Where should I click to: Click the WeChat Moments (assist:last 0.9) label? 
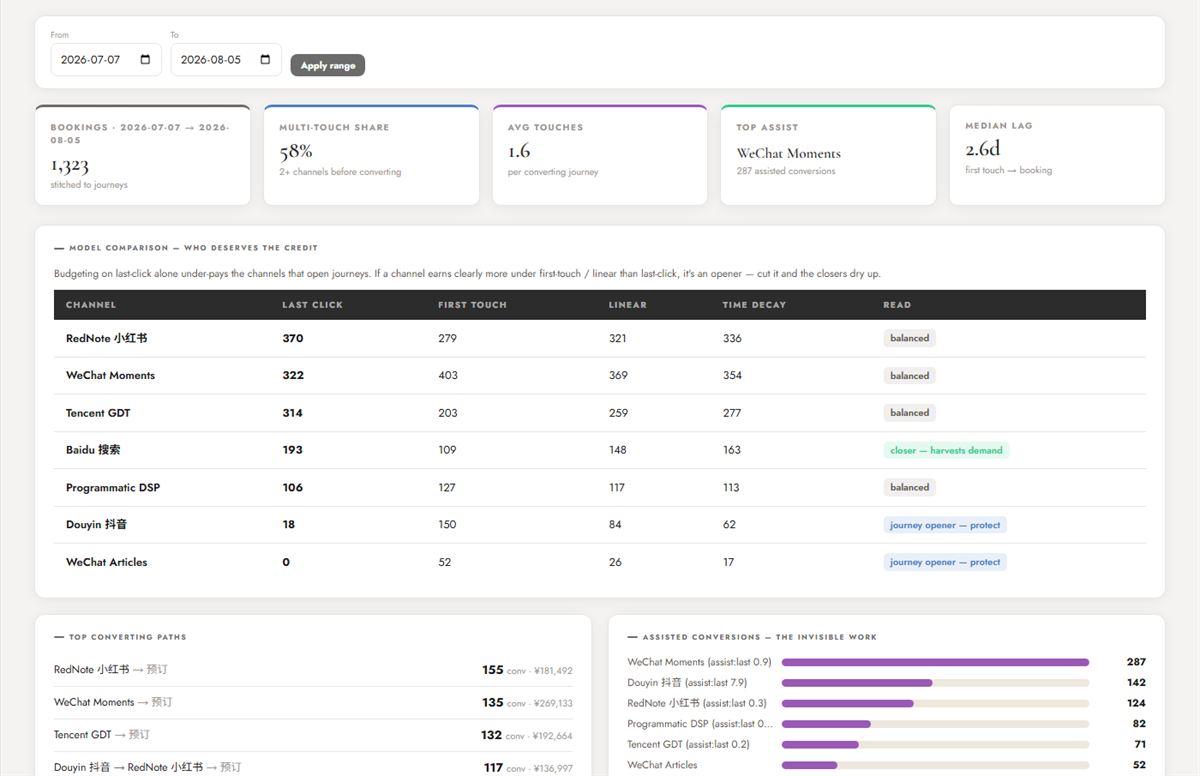(699, 662)
